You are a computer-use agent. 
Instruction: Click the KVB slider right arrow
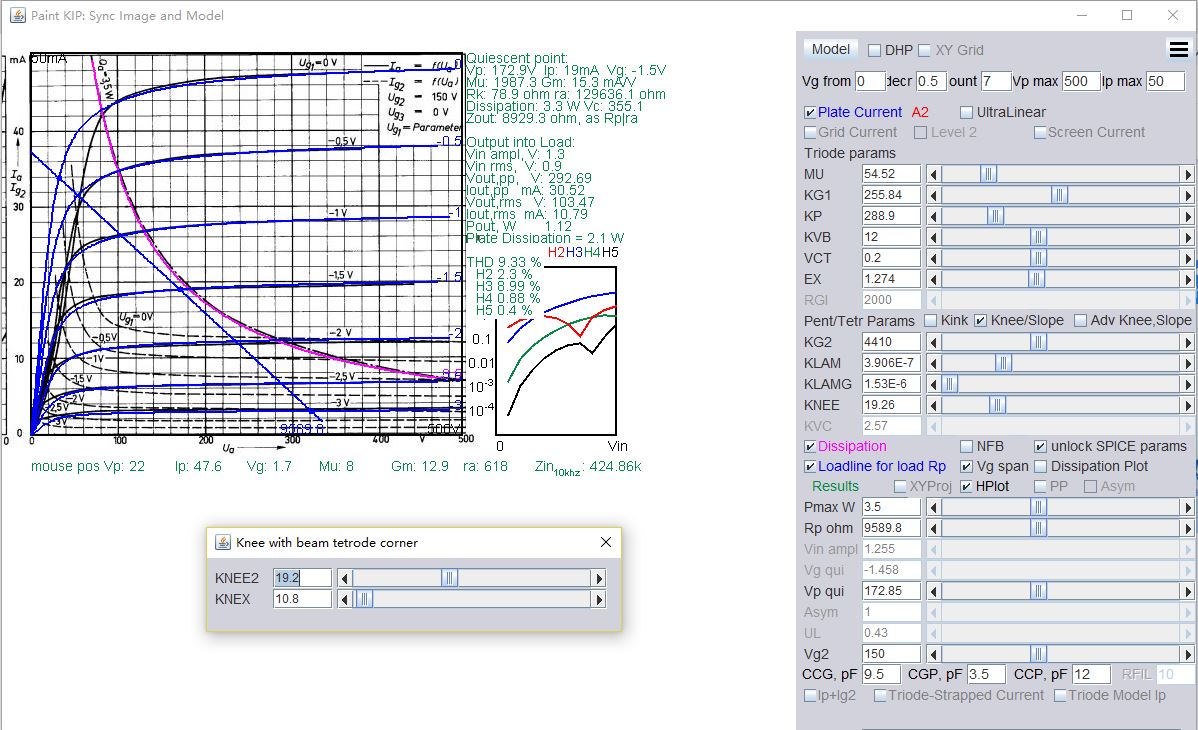point(1187,237)
